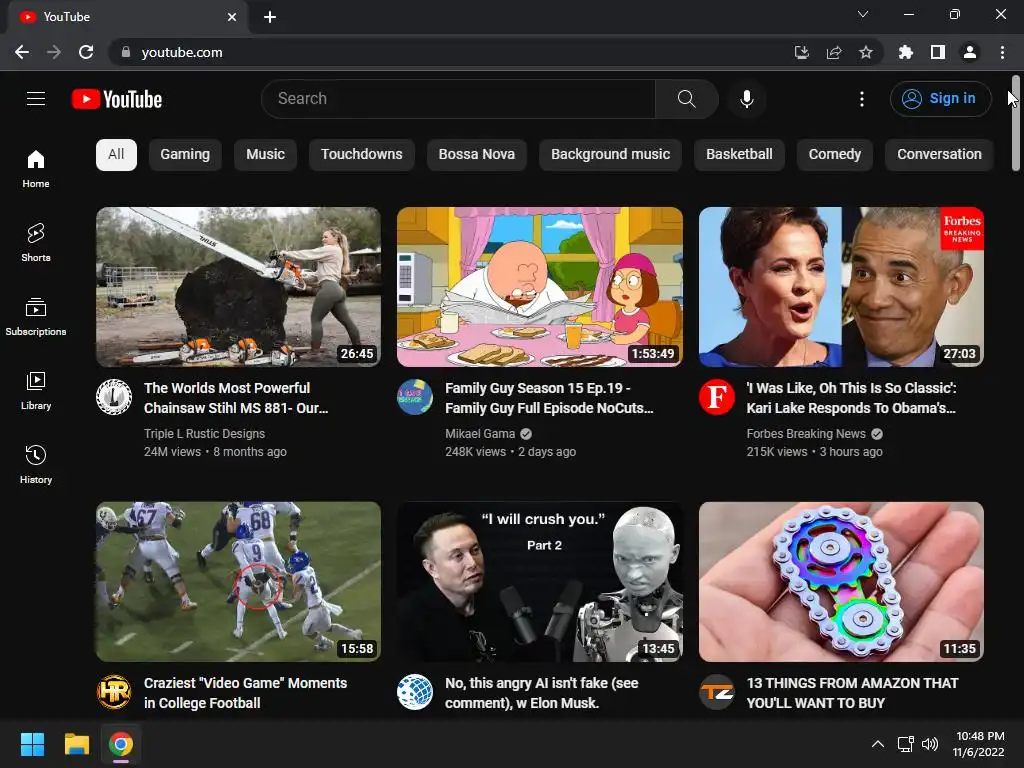The image size is (1024, 768).
Task: Show hidden system tray icons chevron
Action: click(x=878, y=744)
